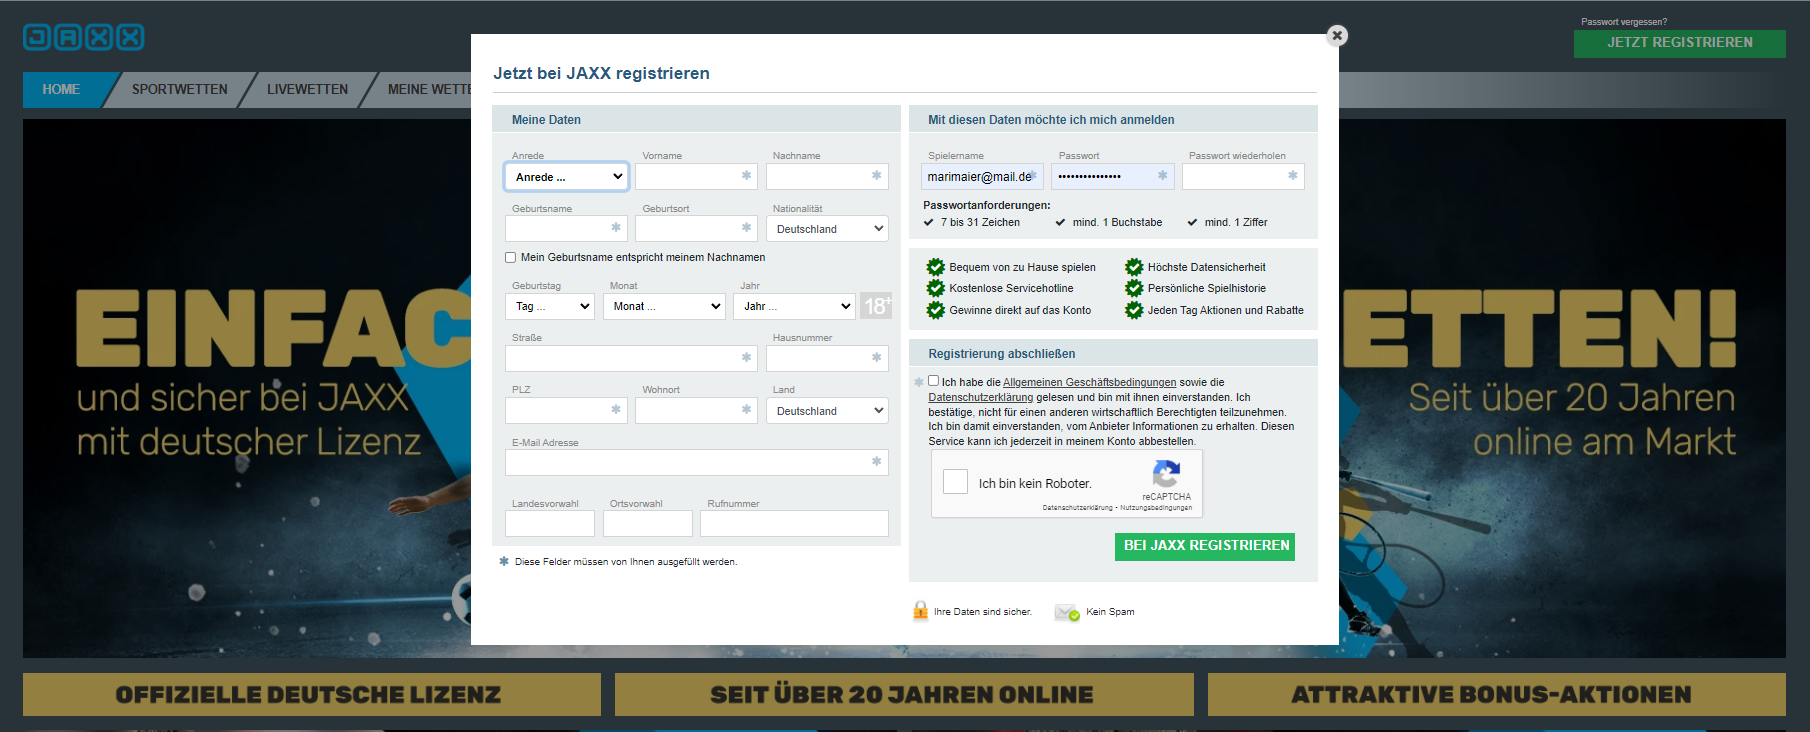Open the Datenschutzerklärung link in consent text
1810x732 pixels.
[x=981, y=397]
